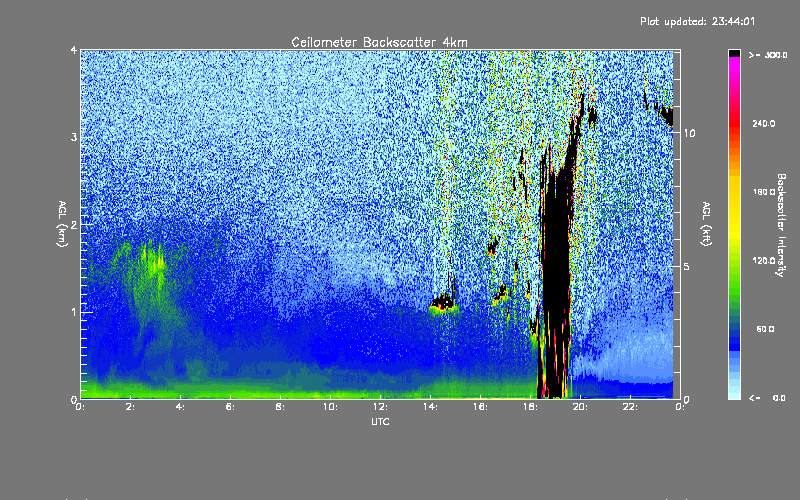
Task: Click the '180.0' colorbar tick label
Action: tap(764, 192)
